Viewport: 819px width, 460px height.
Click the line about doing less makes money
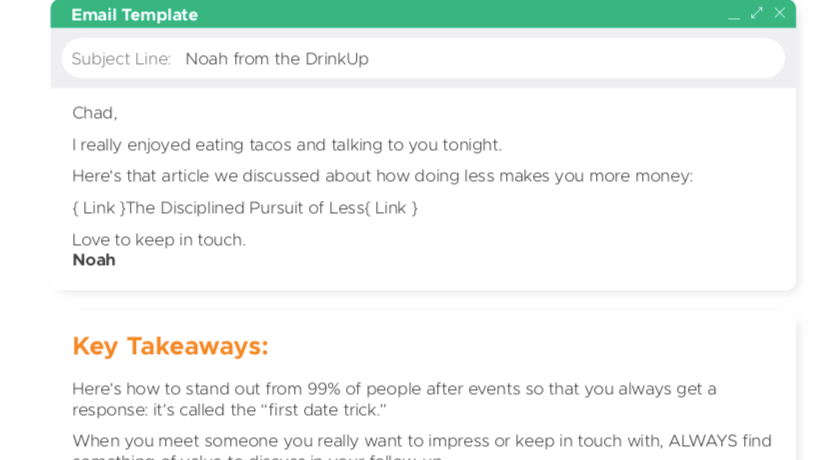[382, 176]
